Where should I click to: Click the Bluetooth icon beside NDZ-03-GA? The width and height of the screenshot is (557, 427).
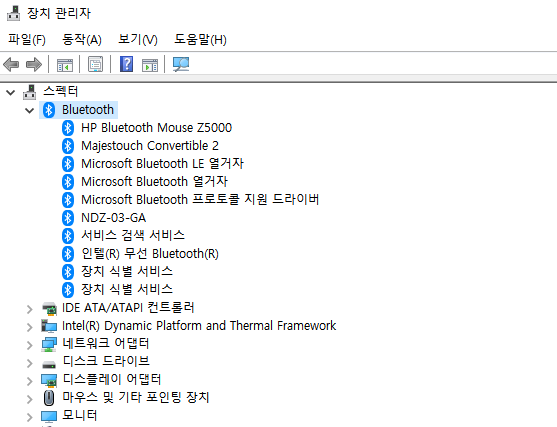tap(67, 218)
